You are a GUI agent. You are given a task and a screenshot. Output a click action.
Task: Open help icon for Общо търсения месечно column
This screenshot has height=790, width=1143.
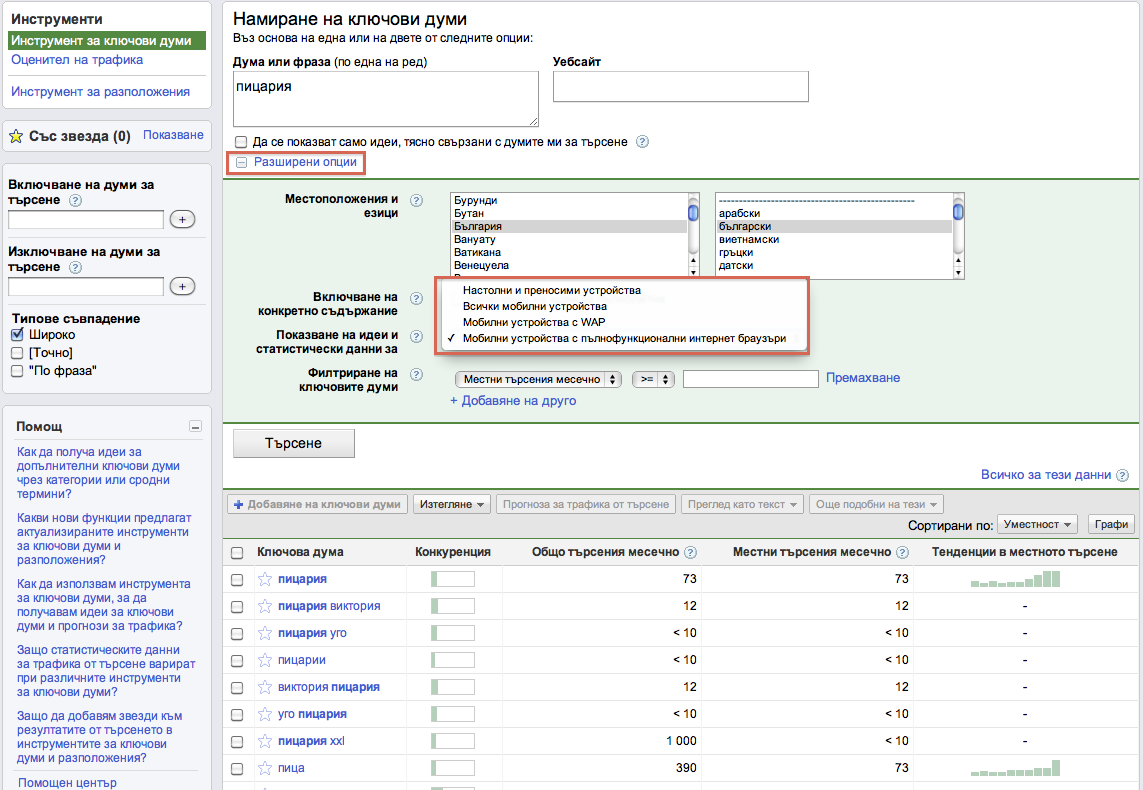690,552
